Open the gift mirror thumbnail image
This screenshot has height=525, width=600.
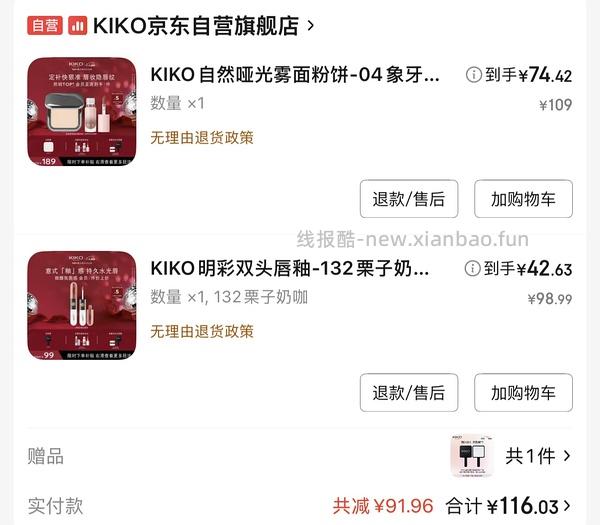[472, 456]
